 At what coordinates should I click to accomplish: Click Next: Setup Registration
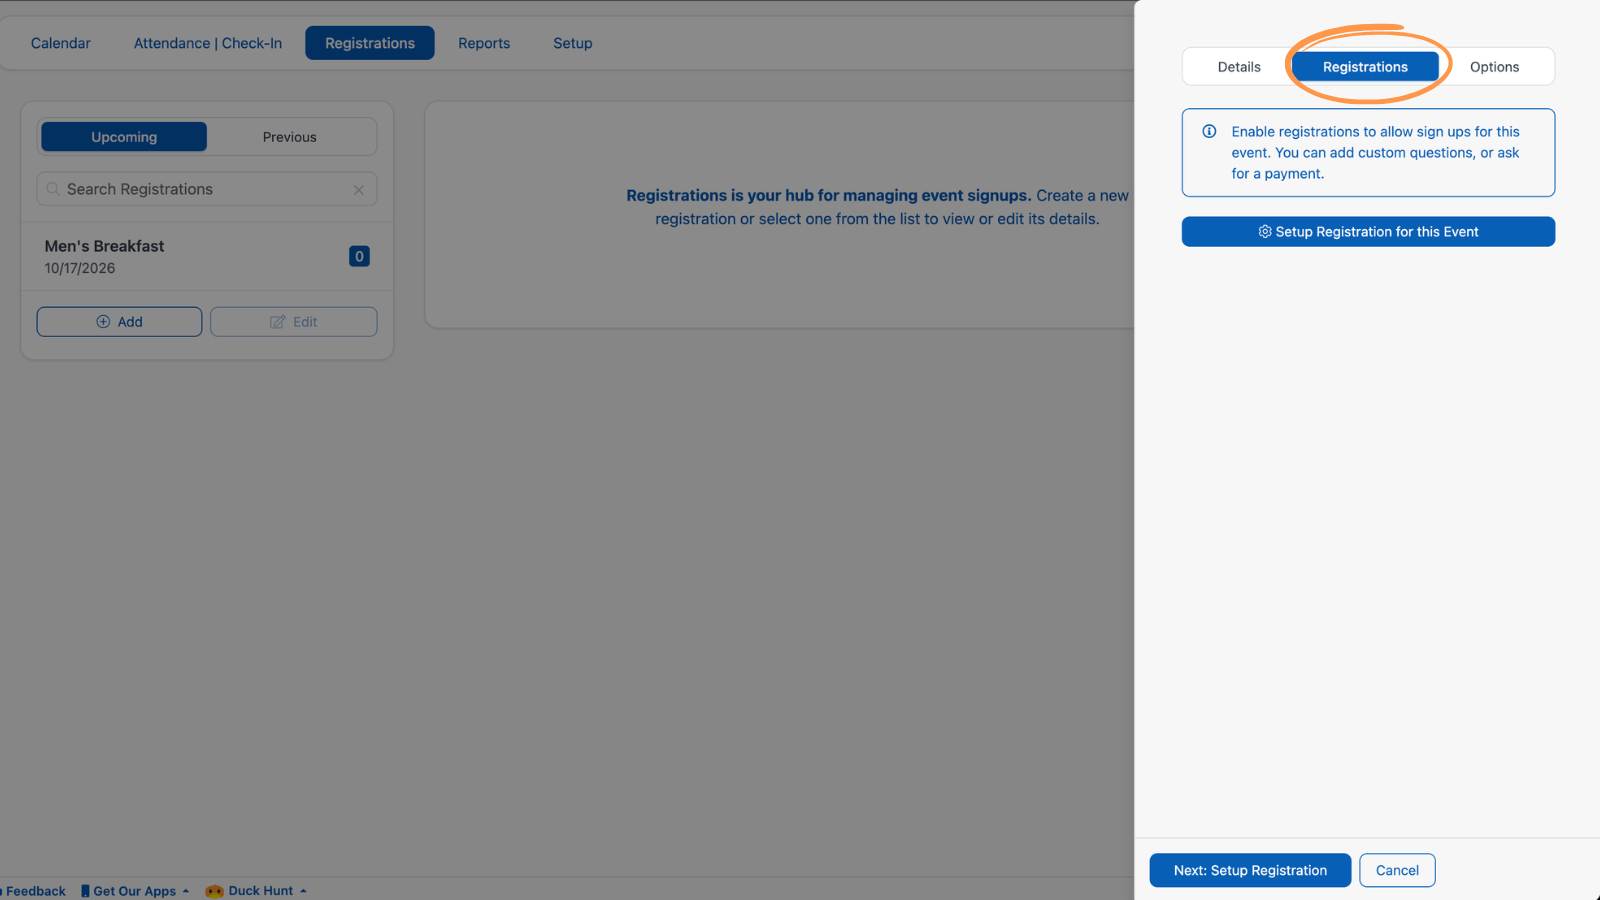click(1250, 870)
